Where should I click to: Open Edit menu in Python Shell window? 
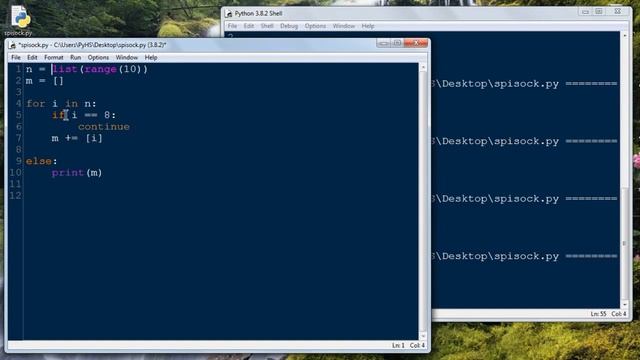(x=249, y=26)
